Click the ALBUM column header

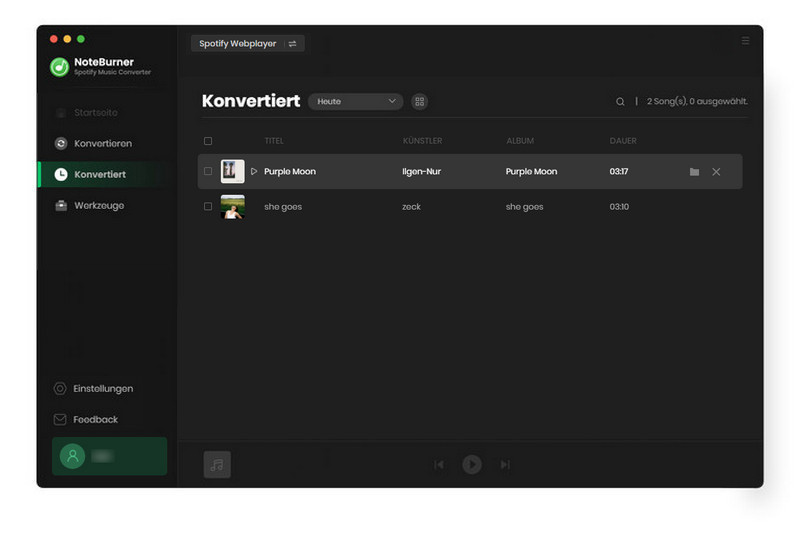coord(520,141)
